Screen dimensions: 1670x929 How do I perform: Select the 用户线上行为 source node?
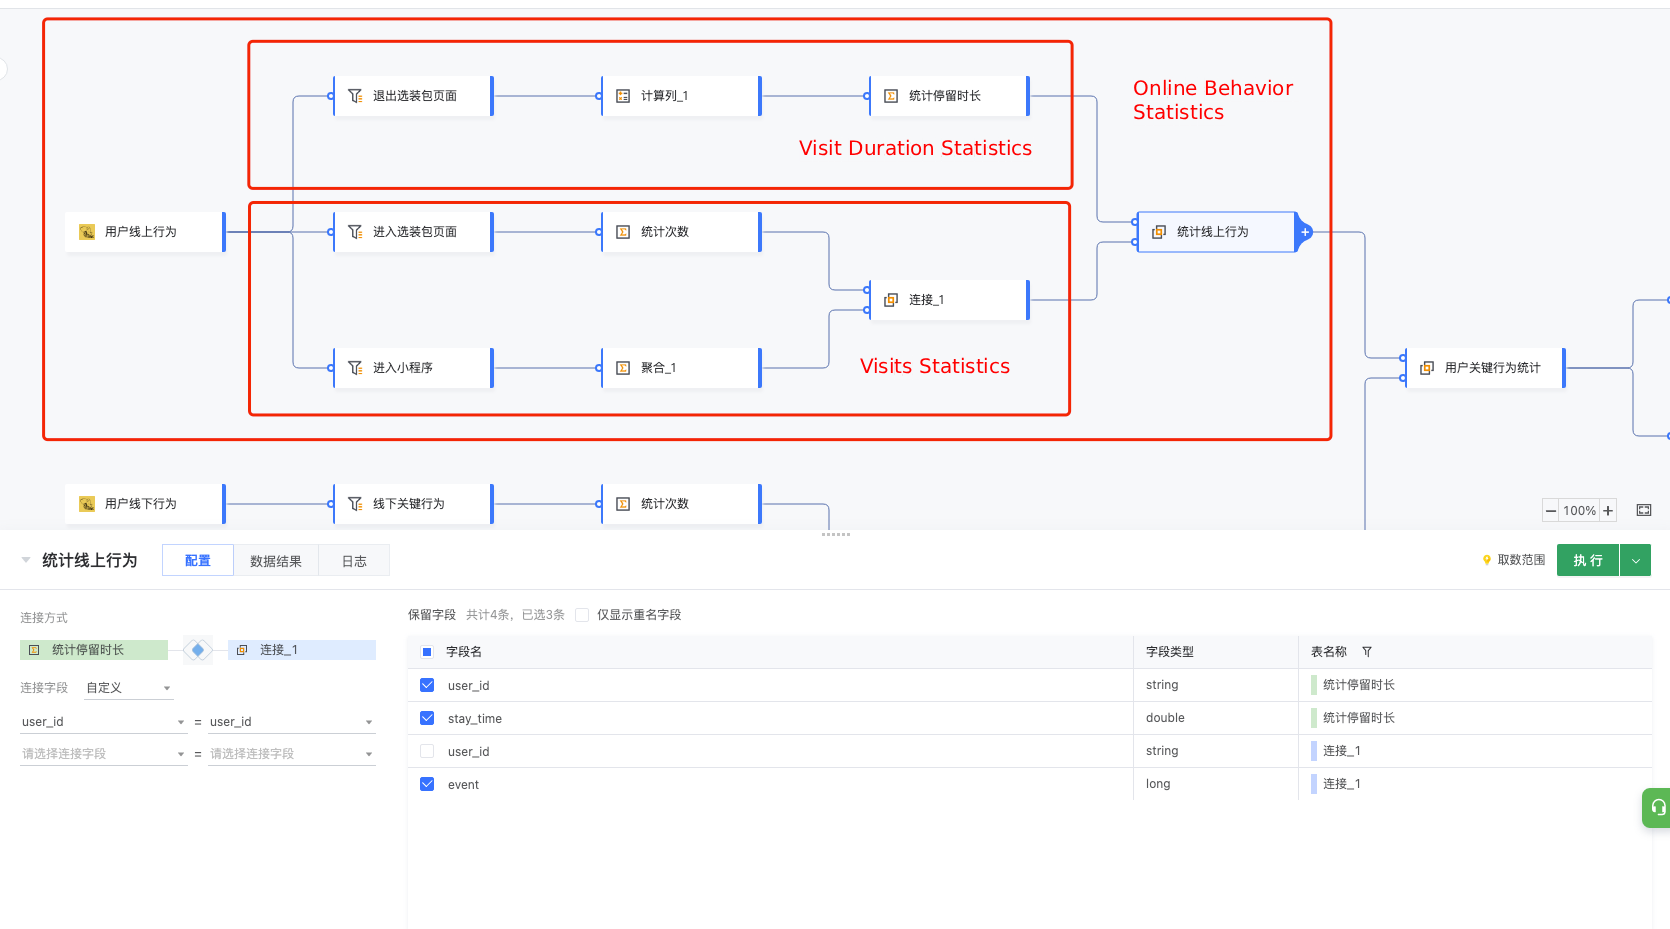coord(145,232)
